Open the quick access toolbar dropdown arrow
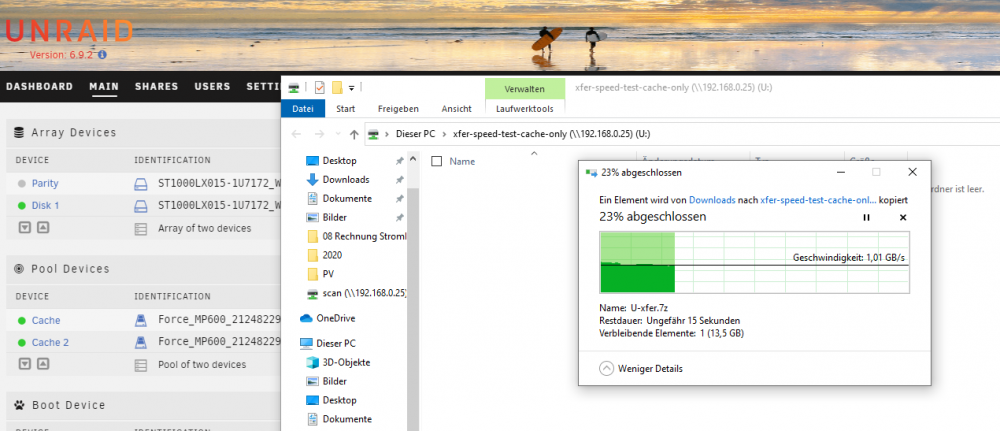The image size is (1000, 431). click(x=352, y=87)
